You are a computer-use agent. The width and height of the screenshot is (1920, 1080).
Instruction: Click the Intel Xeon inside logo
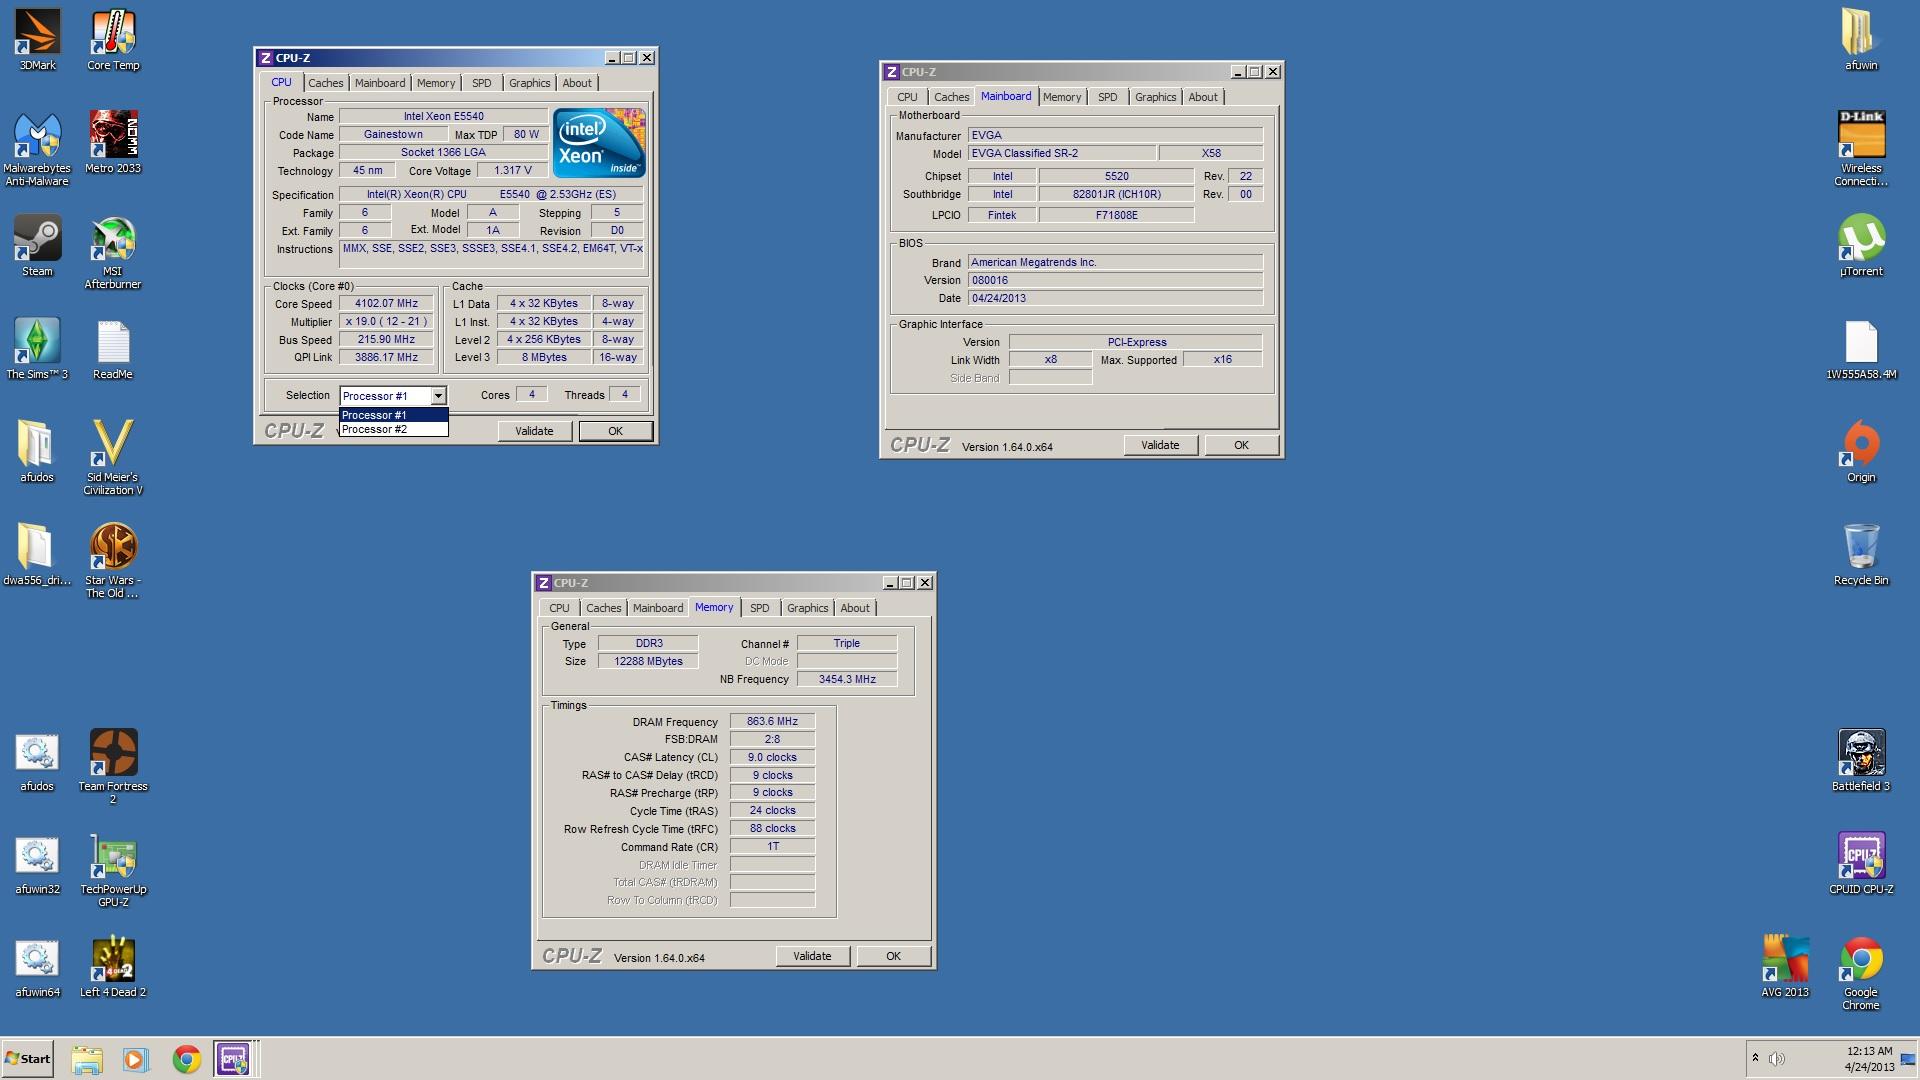599,143
